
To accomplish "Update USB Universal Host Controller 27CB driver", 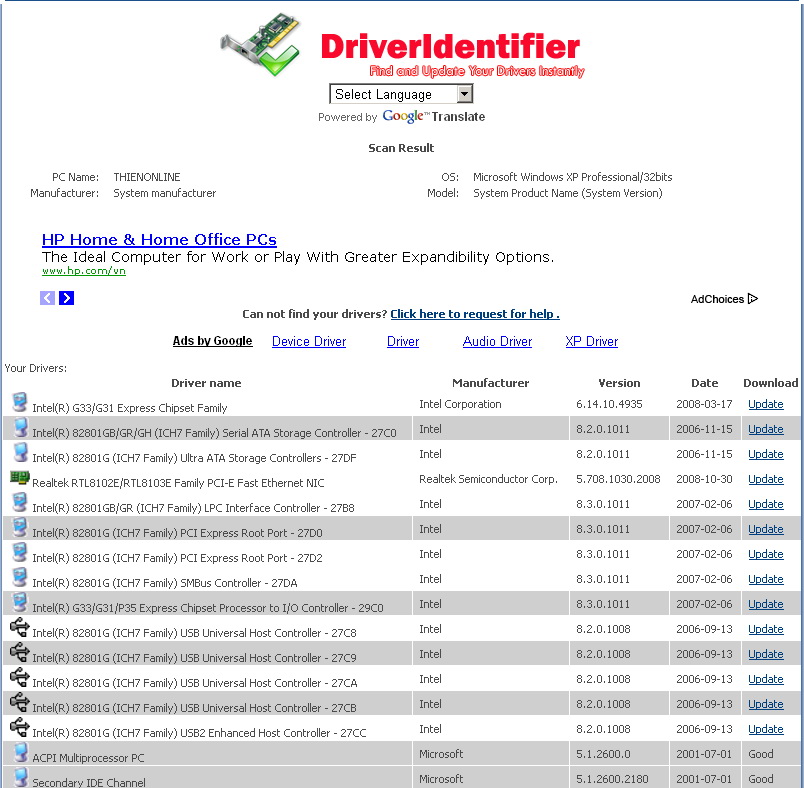I will (766, 704).
